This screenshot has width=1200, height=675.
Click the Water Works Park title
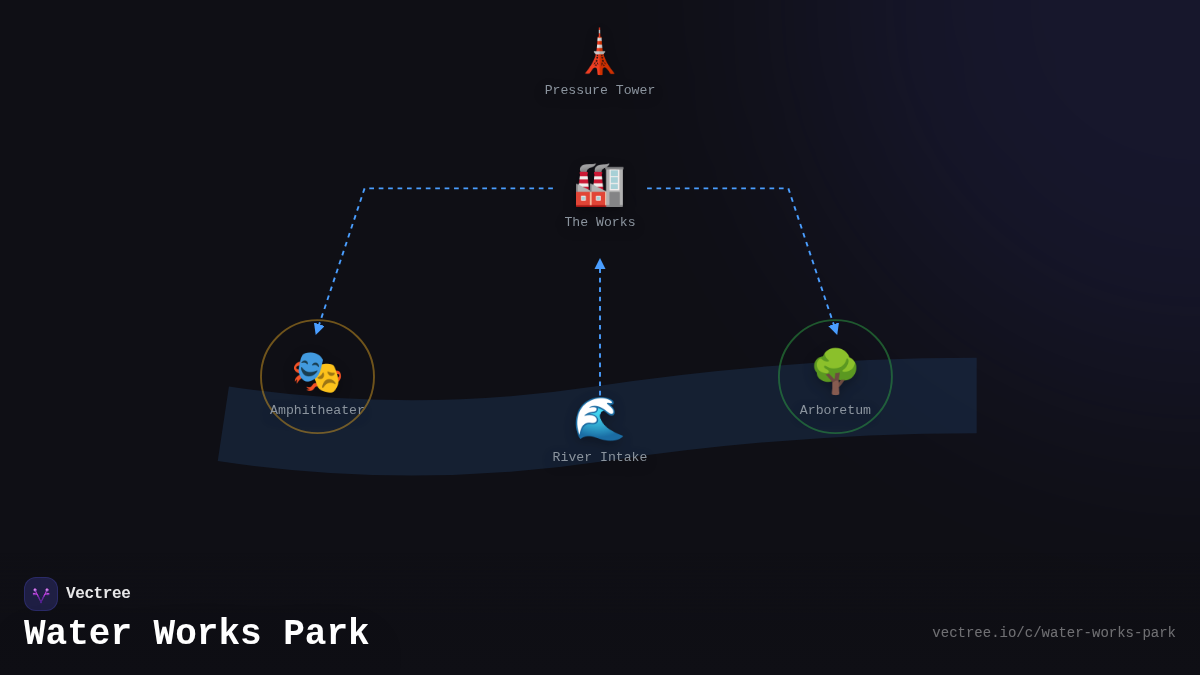197,634
